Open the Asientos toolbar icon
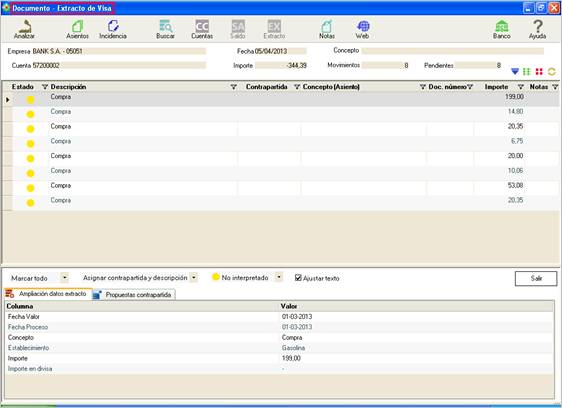This screenshot has width=562, height=408. [x=77, y=29]
